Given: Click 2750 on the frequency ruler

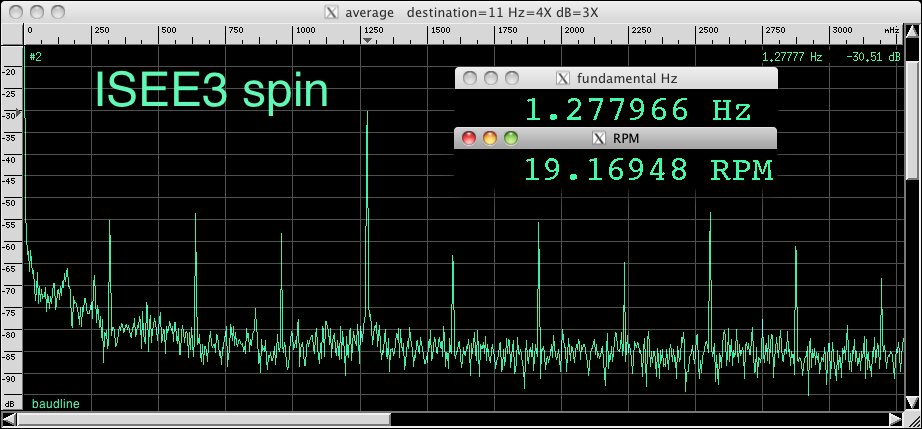Looking at the screenshot, I should pyautogui.click(x=776, y=31).
